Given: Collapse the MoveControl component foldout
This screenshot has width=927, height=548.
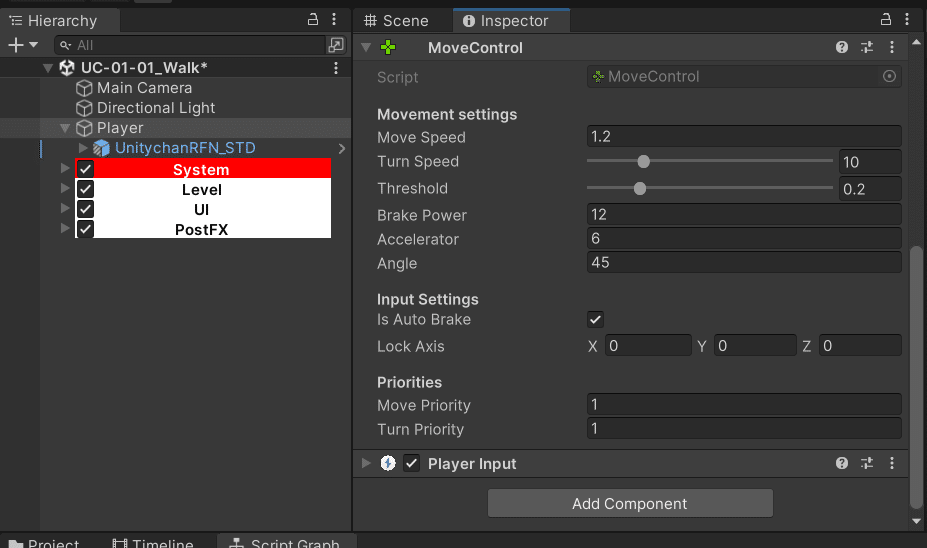Looking at the screenshot, I should (x=366, y=47).
